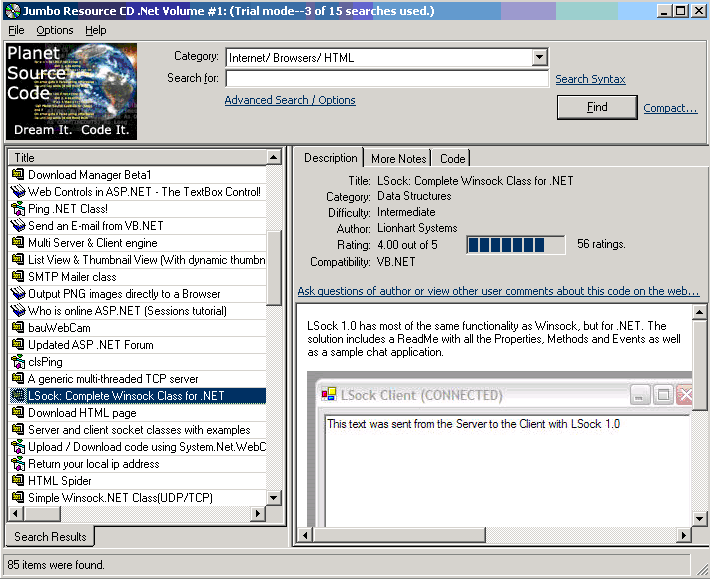
Task: Click the results list scroll down arrow
Action: pyautogui.click(x=273, y=498)
